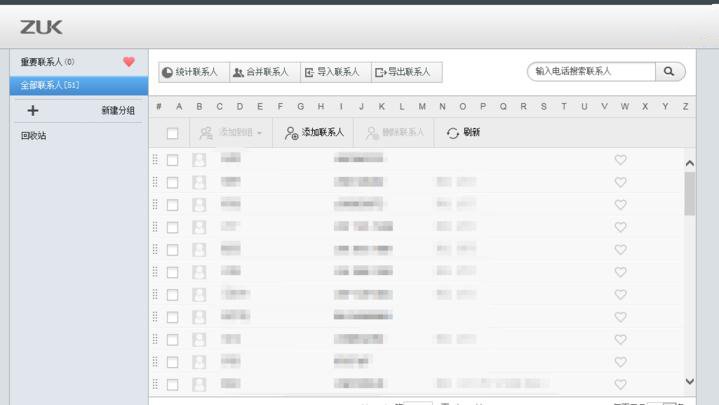Screen dimensions: 719x405
Task: Click the first contact's avatar icon
Action: tap(199, 160)
